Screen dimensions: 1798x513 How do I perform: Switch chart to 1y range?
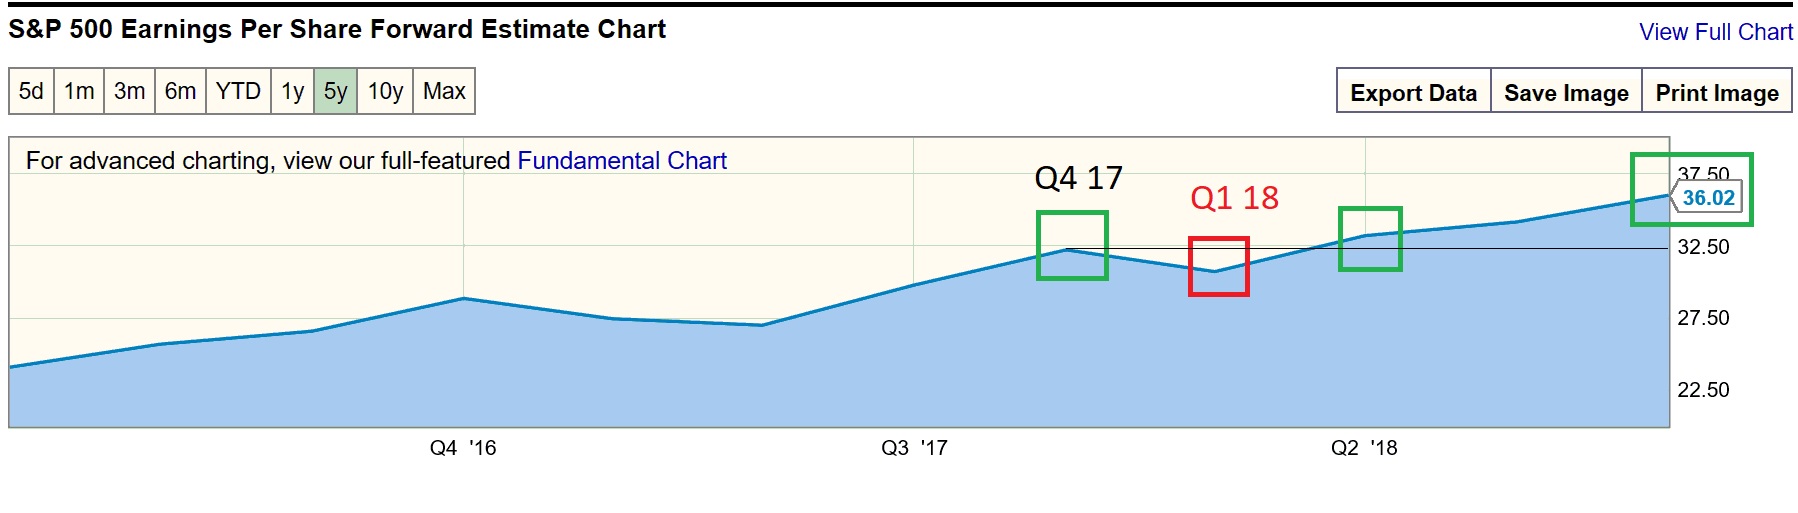292,91
